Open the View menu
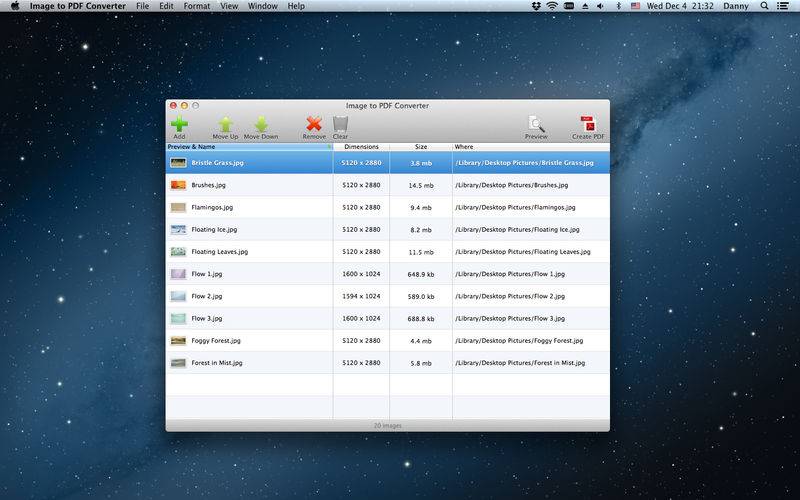800x500 pixels. point(229,6)
